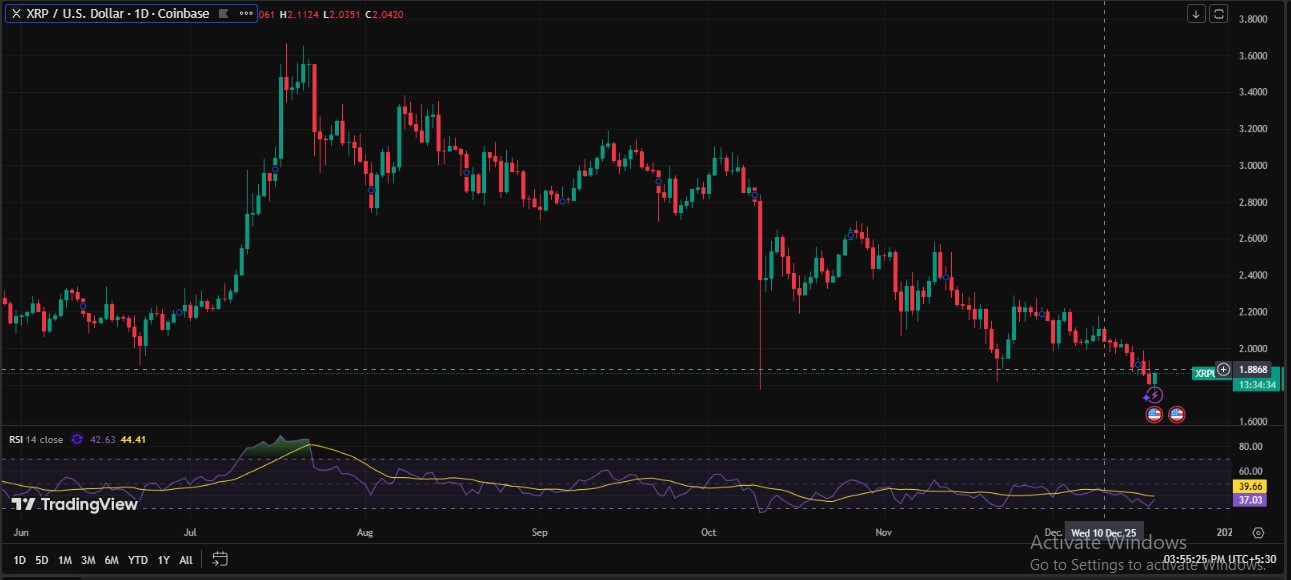Click the first US flag economic event icon
The height and width of the screenshot is (580, 1291).
(x=1154, y=414)
